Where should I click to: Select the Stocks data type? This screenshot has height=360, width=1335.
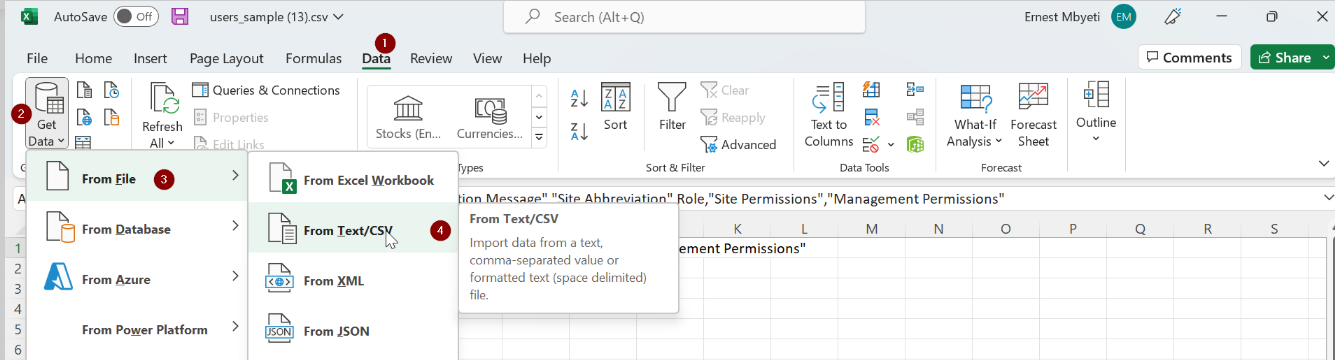click(407, 118)
